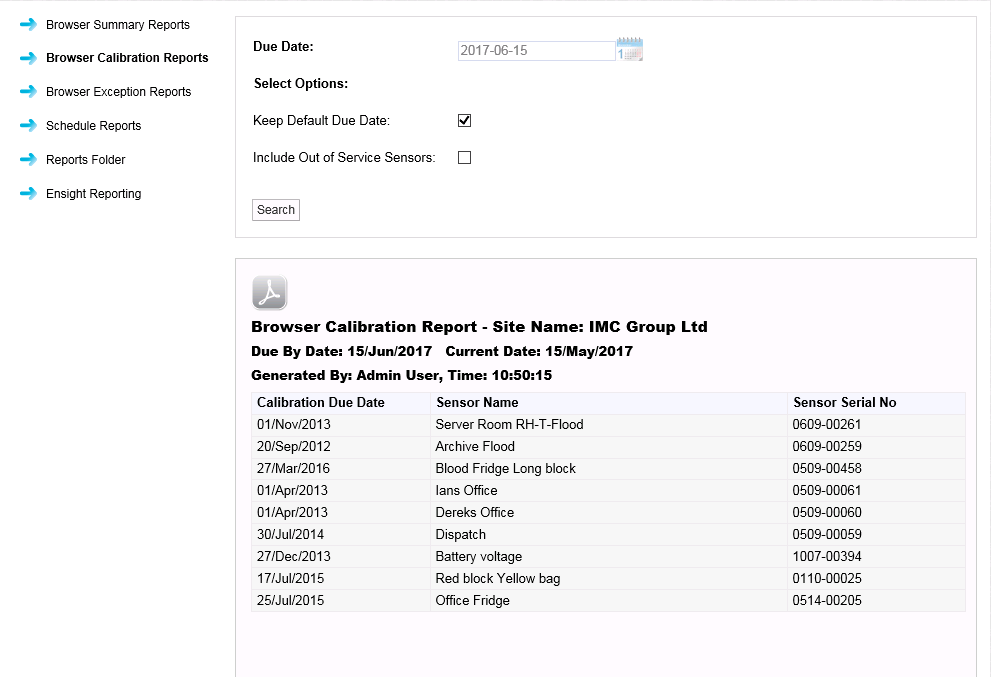This screenshot has height=677, width=991.
Task: Click arrow icon beside Reports Folder
Action: click(x=28, y=160)
